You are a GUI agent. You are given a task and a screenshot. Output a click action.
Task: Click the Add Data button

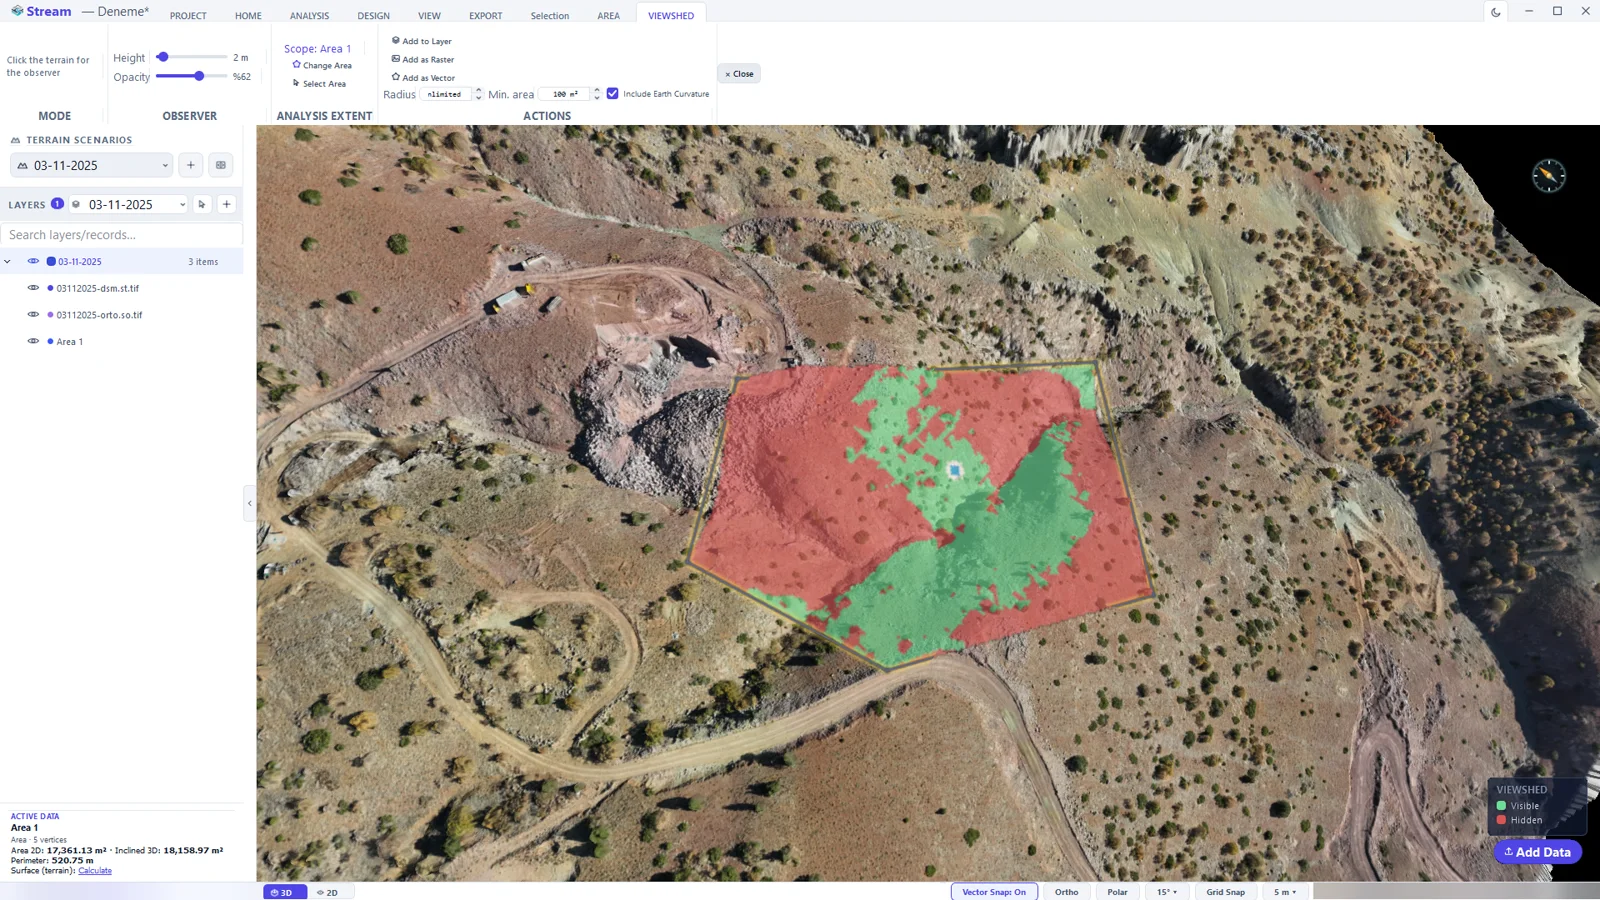point(1538,852)
